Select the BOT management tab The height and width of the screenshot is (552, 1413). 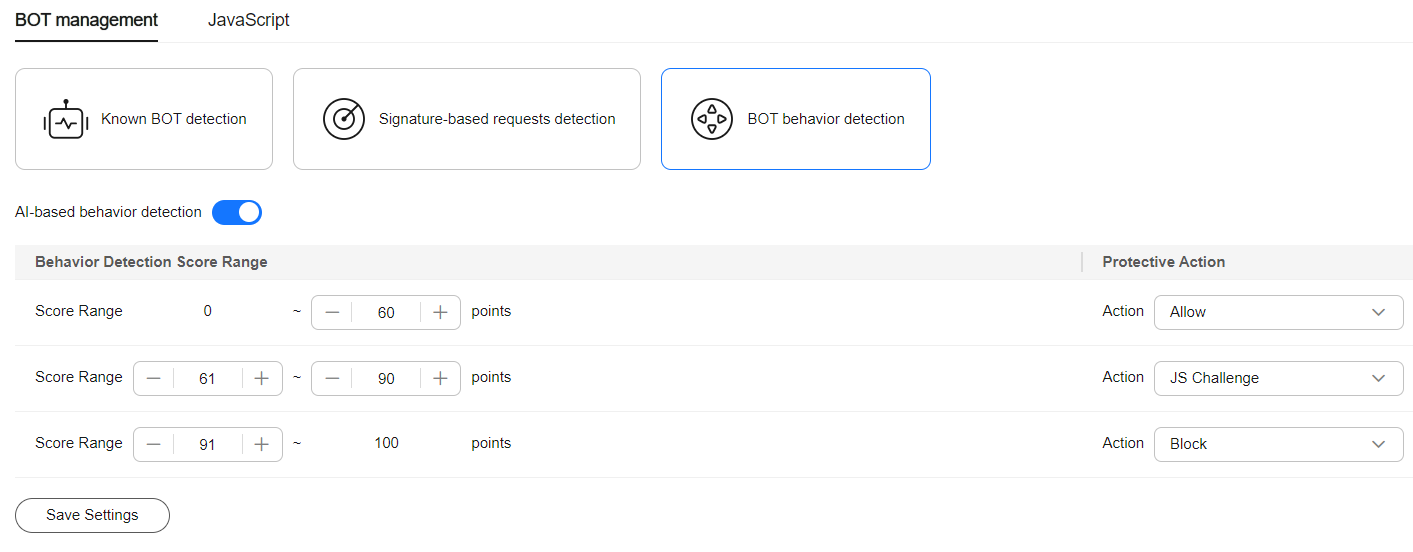86,20
